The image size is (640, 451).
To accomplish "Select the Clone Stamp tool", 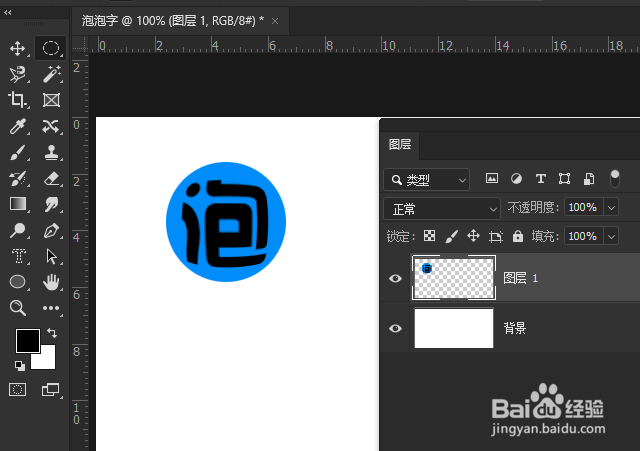I will pos(51,153).
